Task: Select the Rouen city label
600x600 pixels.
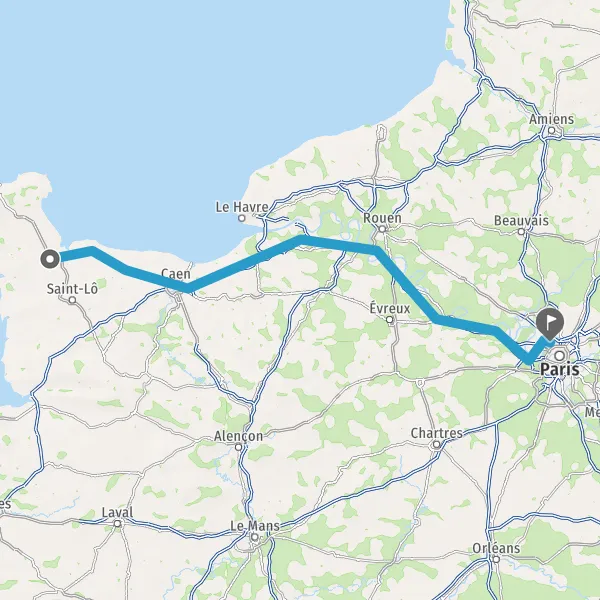Action: (x=382, y=218)
